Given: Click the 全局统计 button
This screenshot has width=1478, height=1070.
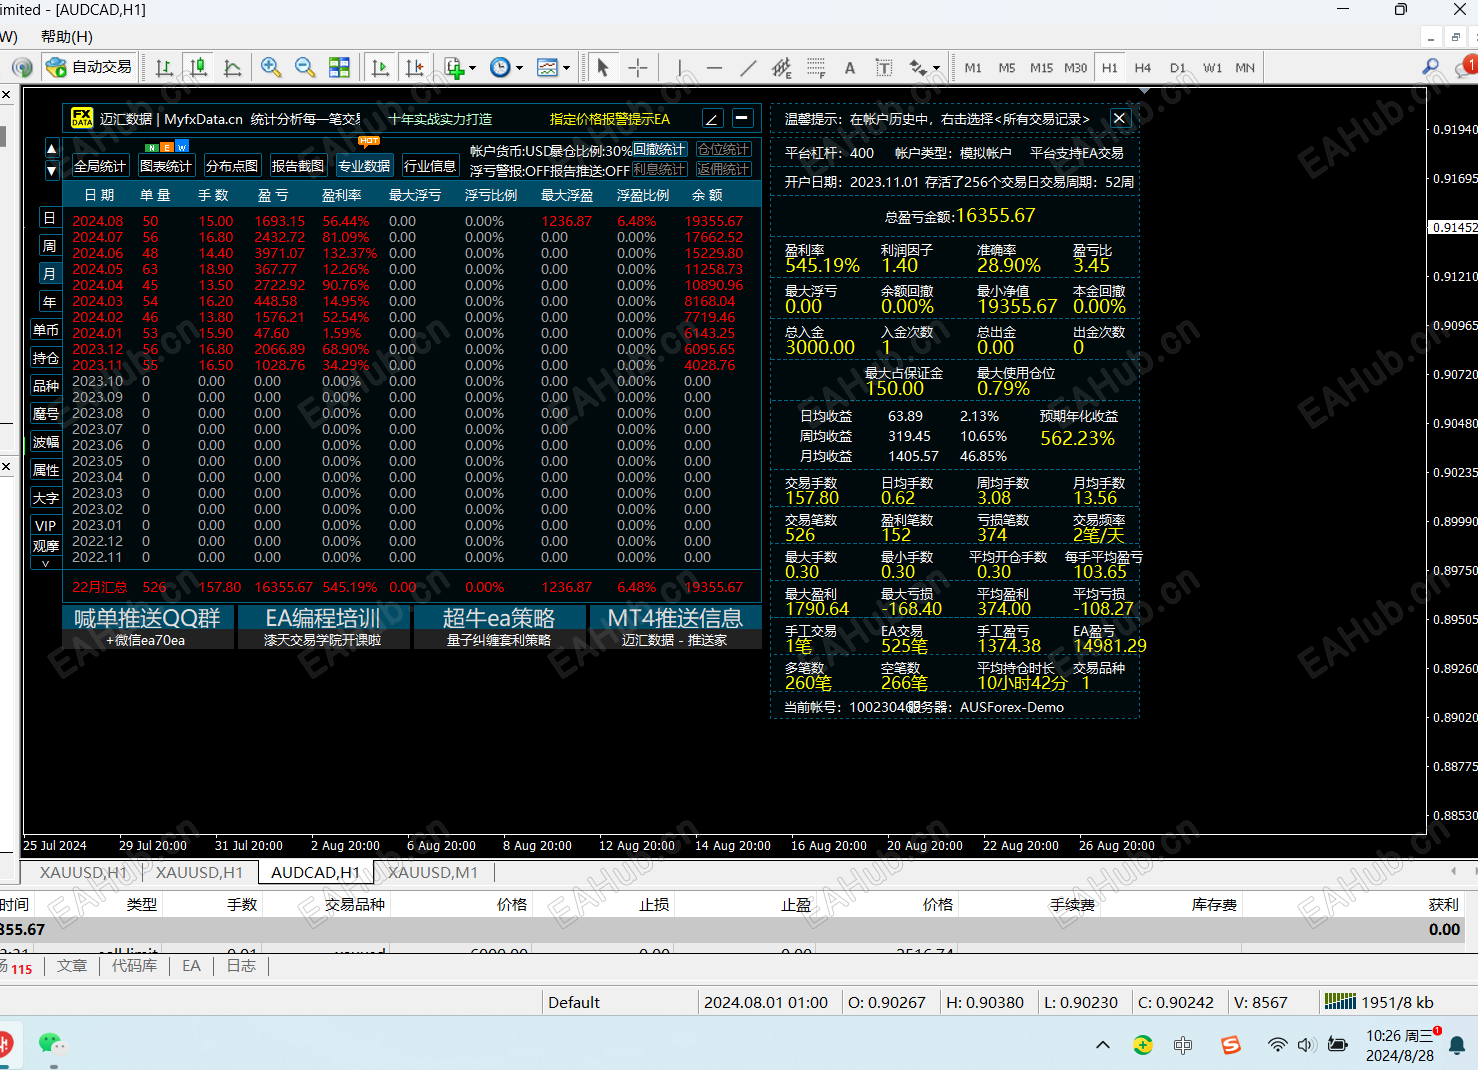Looking at the screenshot, I should point(100,166).
